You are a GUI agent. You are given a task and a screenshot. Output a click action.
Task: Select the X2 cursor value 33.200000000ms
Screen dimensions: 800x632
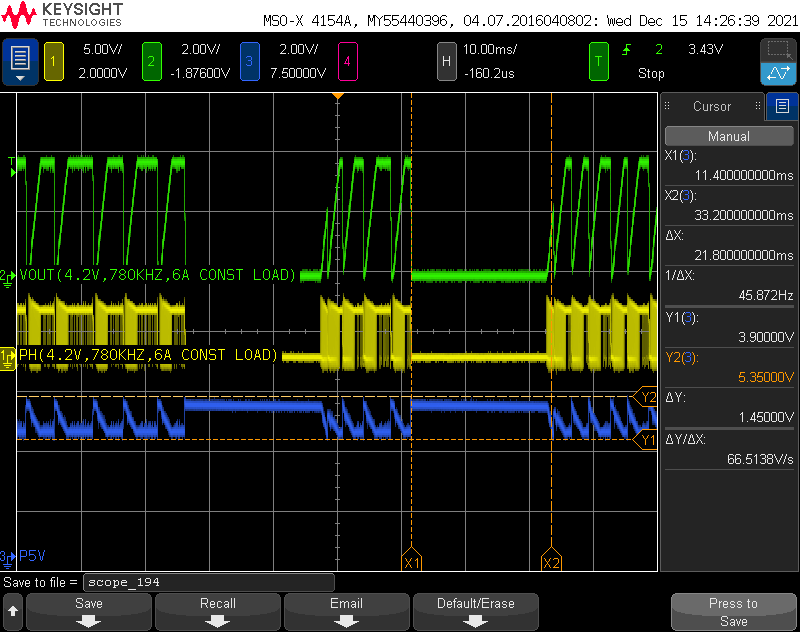(x=744, y=215)
